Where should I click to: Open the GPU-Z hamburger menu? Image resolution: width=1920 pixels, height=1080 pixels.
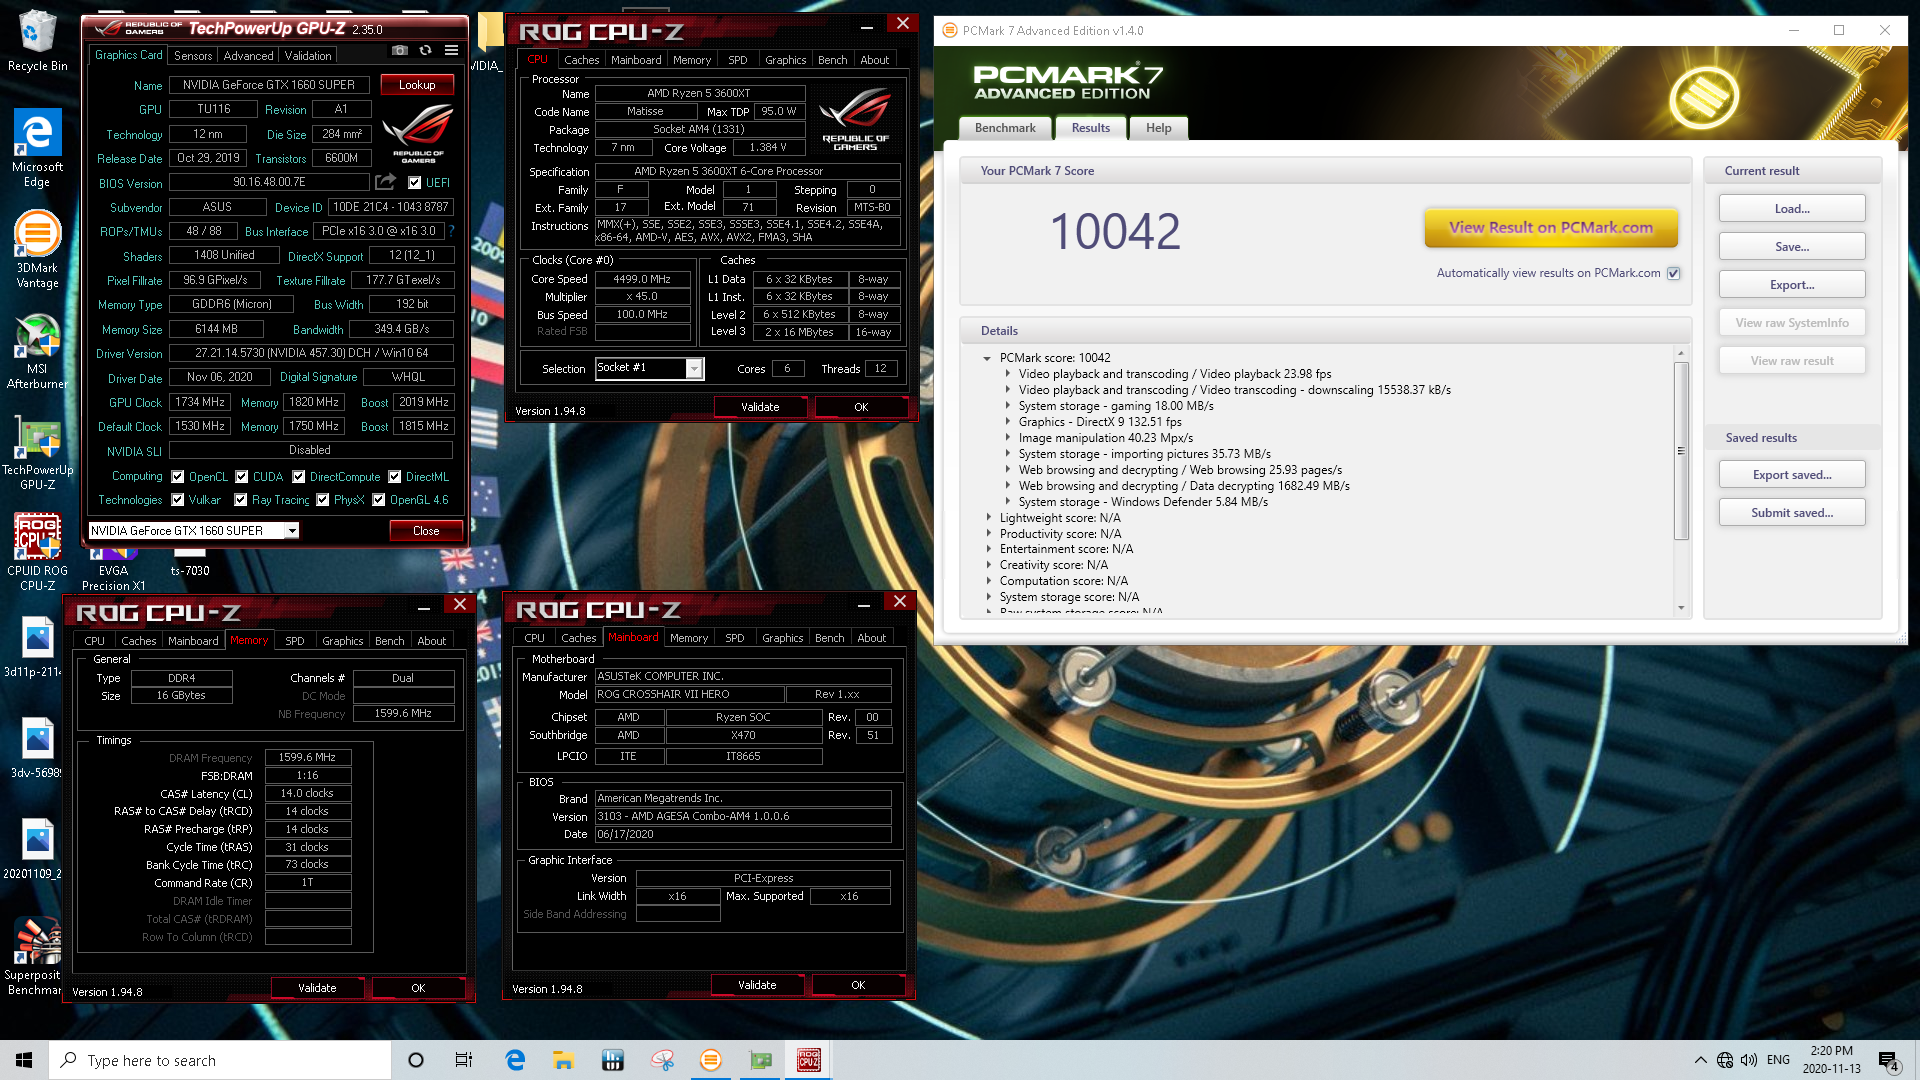pos(452,50)
